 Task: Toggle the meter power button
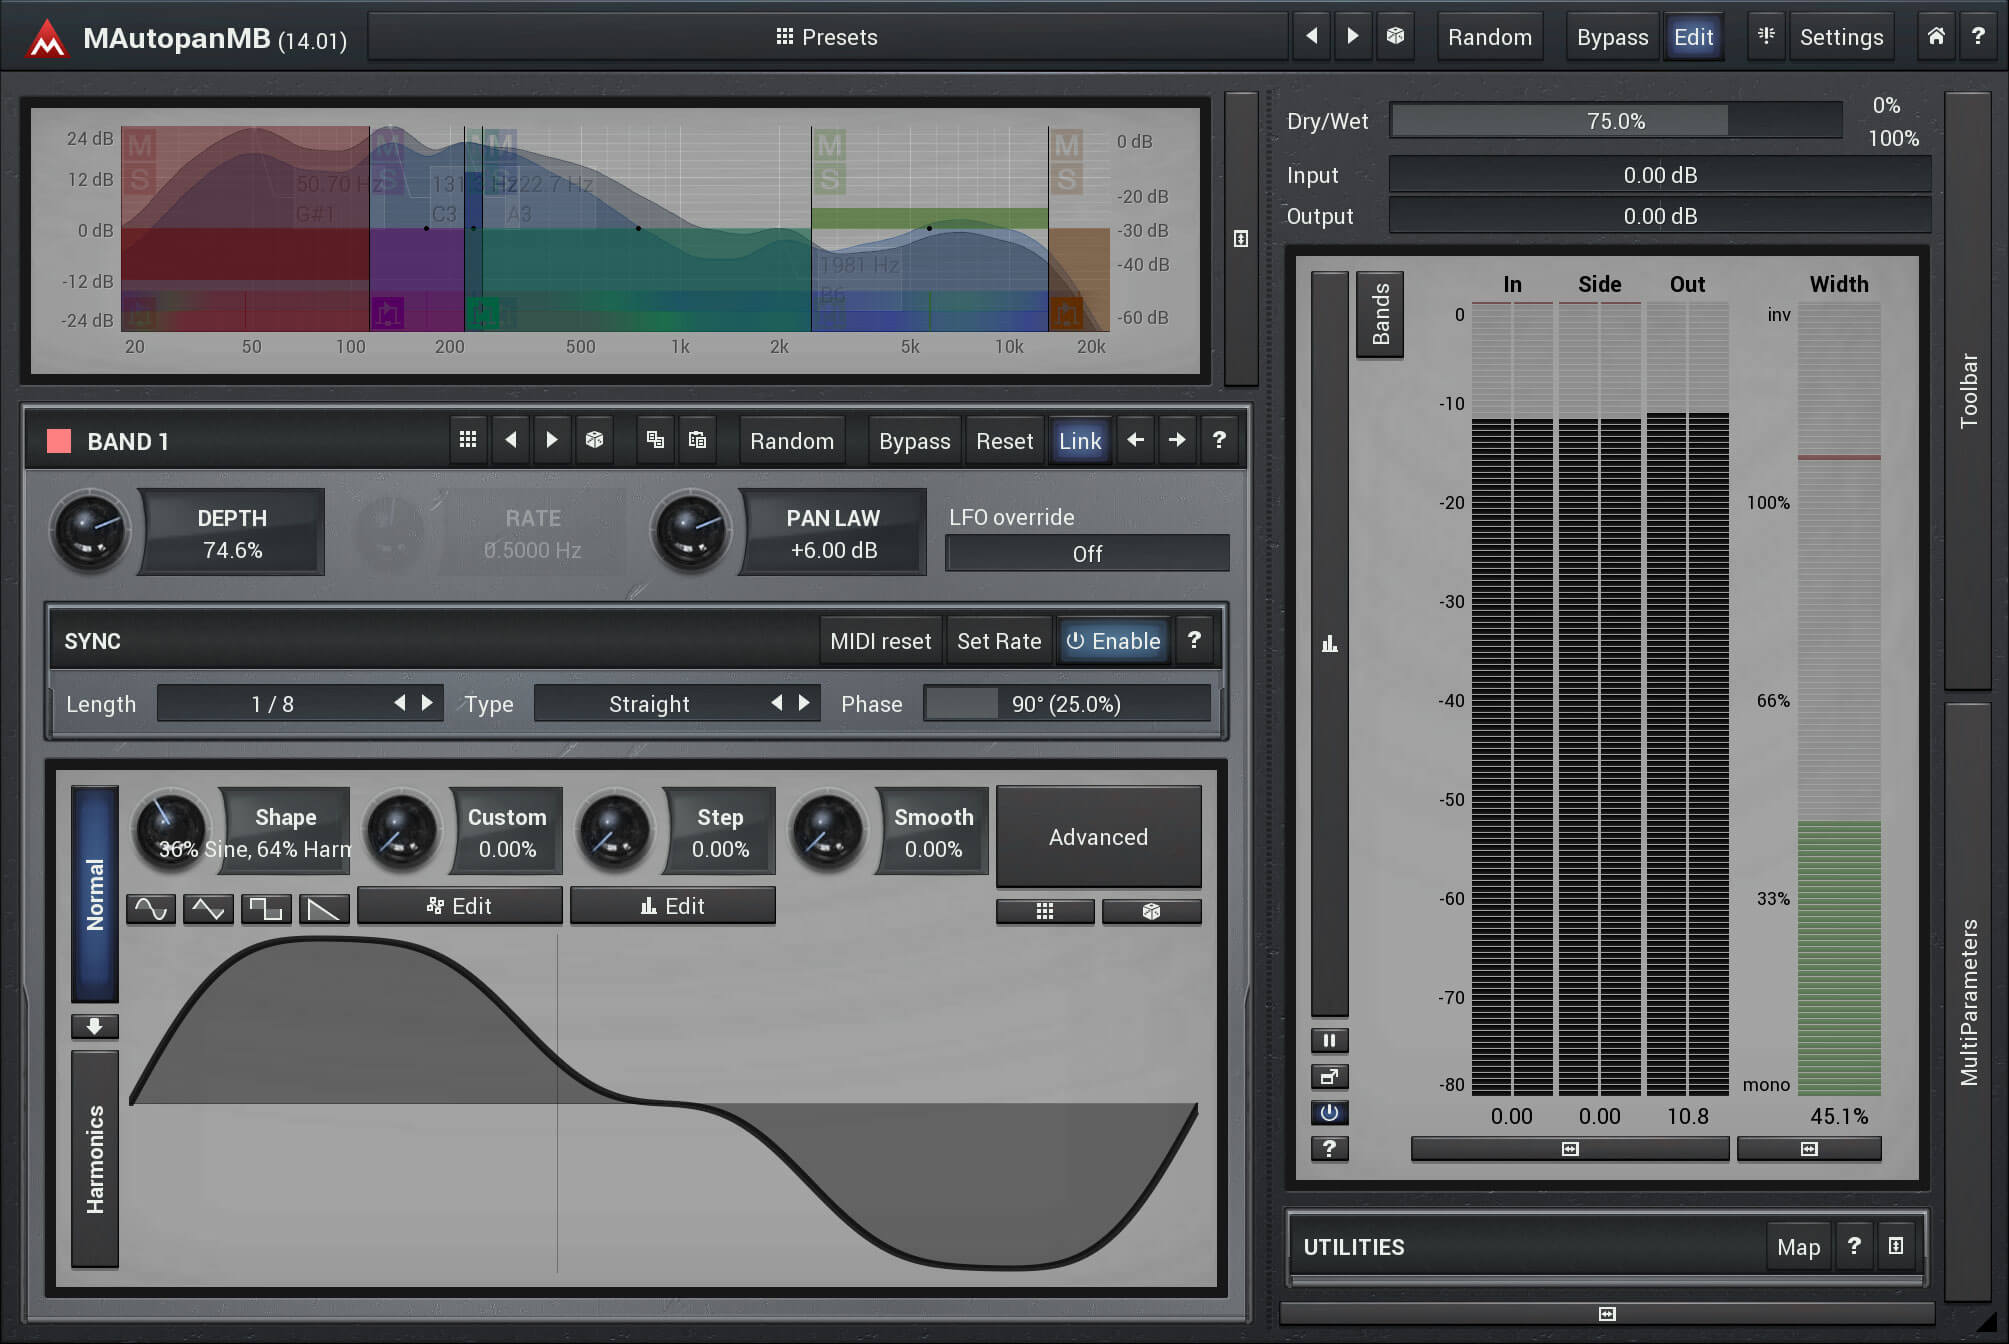1329,1113
